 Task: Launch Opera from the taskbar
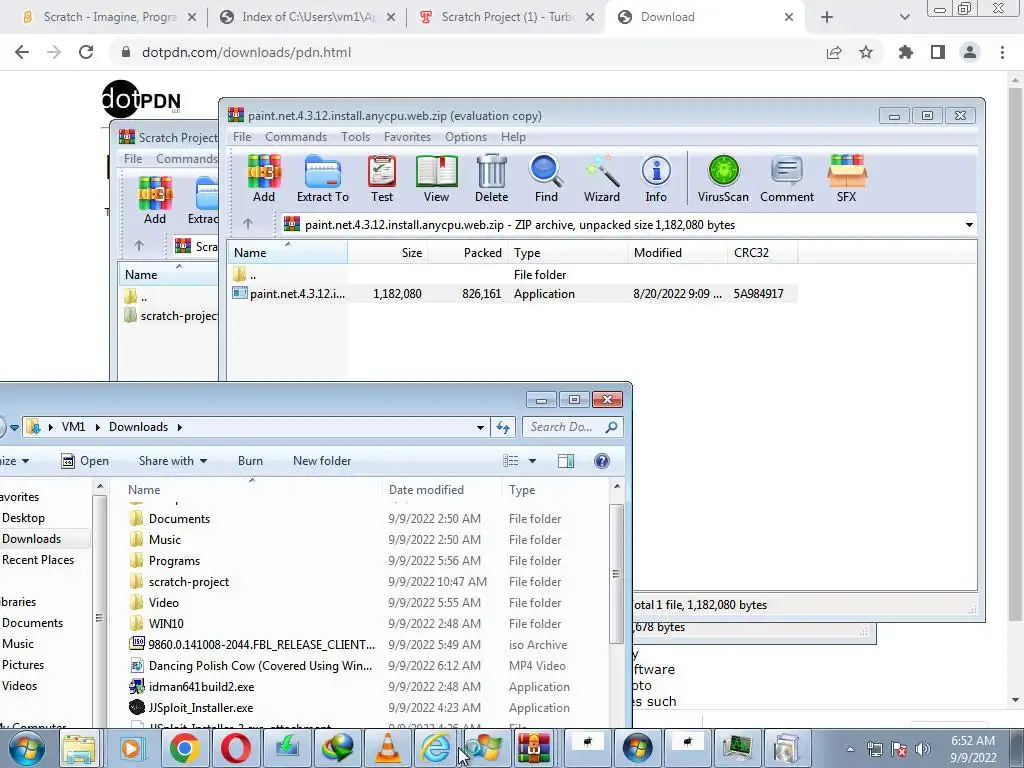pos(236,748)
